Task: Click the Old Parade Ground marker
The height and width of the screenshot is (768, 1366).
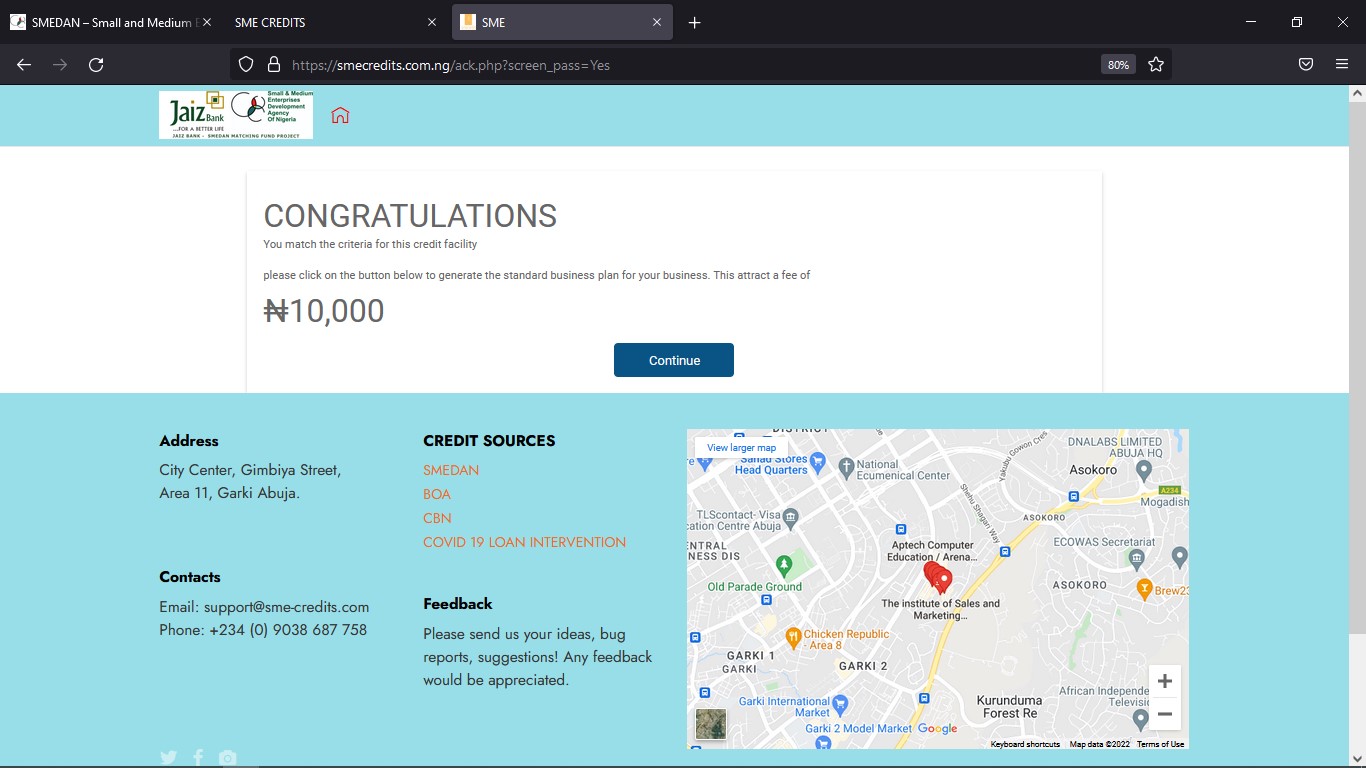Action: (785, 565)
